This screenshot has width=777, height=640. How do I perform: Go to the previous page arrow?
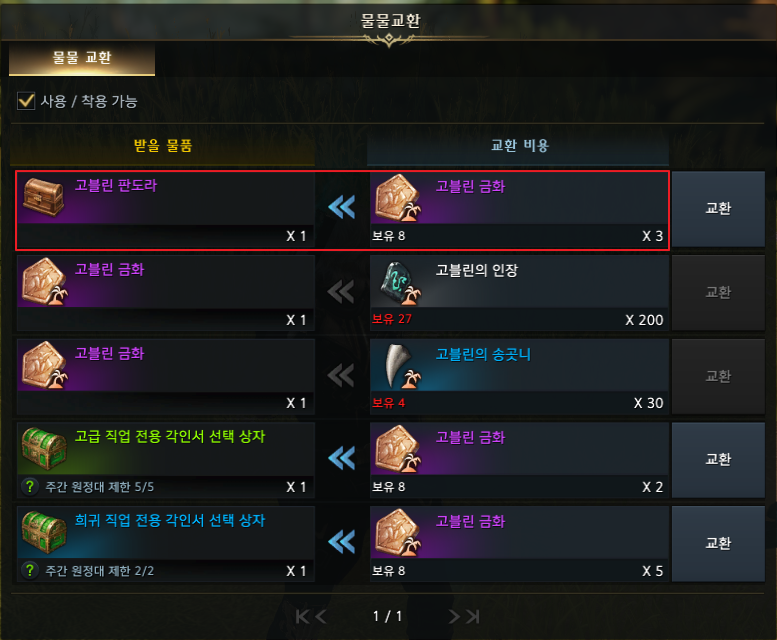click(x=321, y=617)
